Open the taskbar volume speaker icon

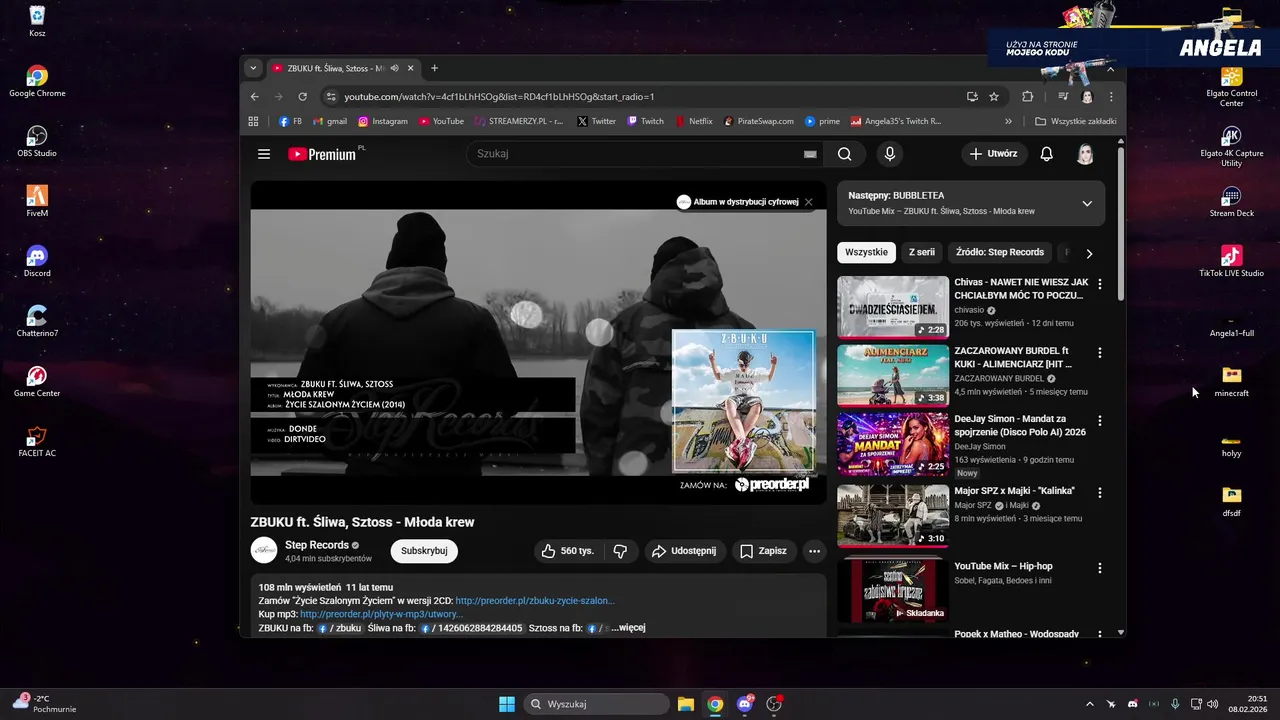click(1213, 704)
